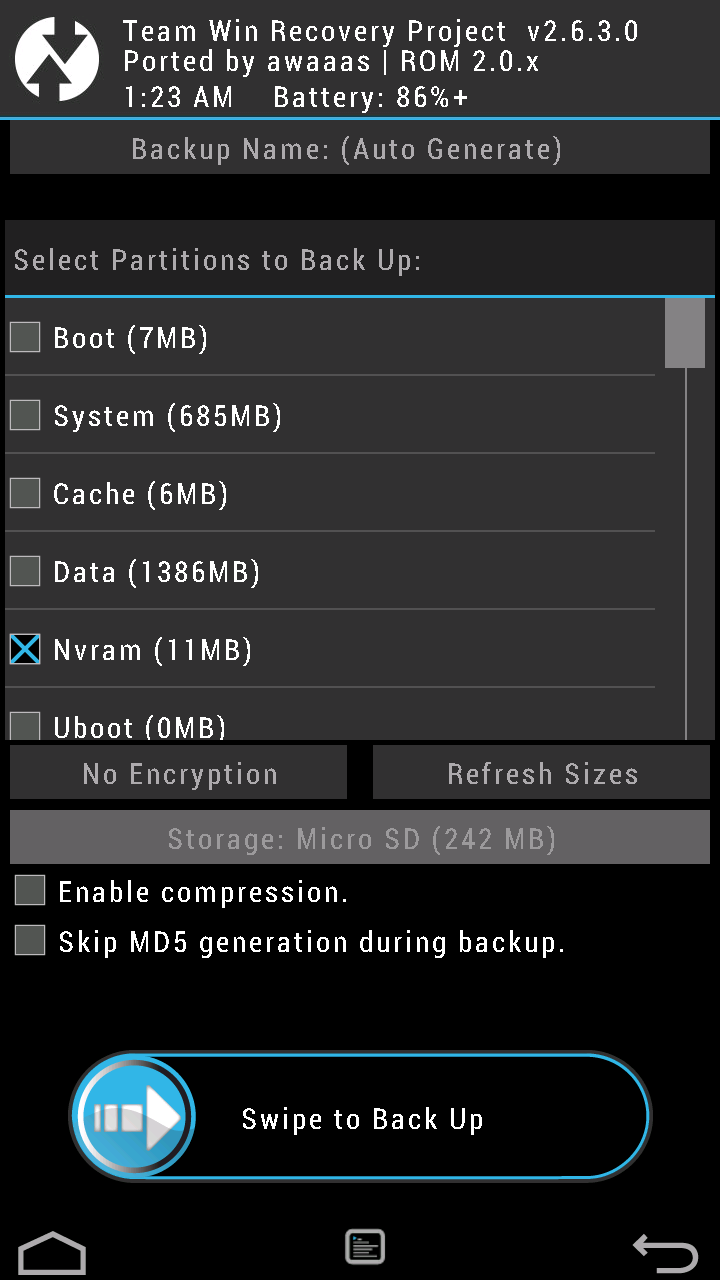The image size is (720, 1280).
Task: Check Skip MD5 generation during backup
Action: point(29,939)
